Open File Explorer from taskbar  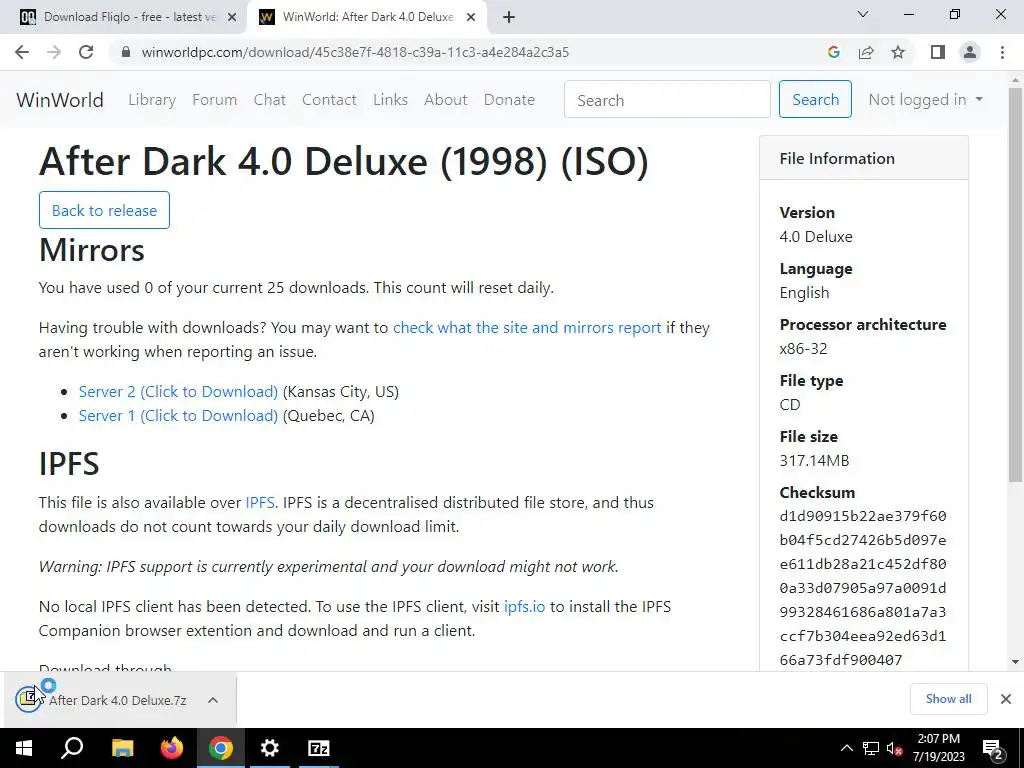coord(122,748)
